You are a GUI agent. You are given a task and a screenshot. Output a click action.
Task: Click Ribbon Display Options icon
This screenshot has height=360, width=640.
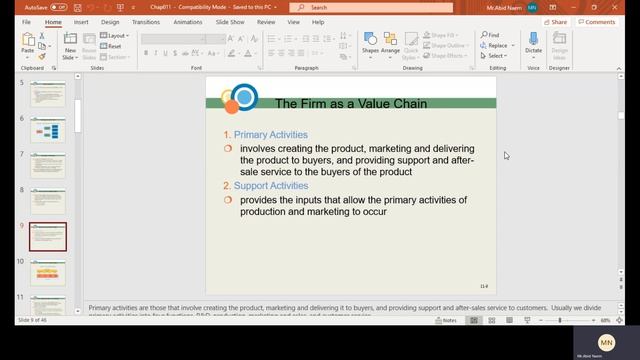click(553, 7)
